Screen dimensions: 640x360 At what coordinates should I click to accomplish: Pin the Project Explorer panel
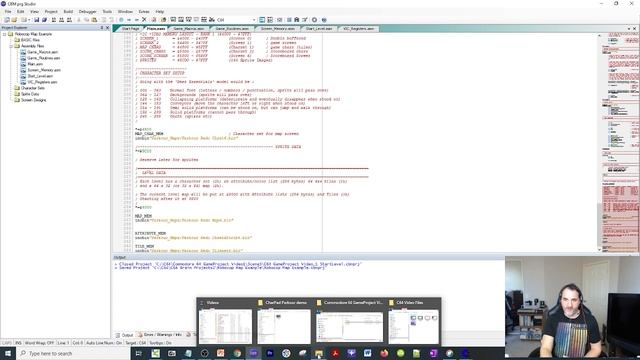point(102,28)
